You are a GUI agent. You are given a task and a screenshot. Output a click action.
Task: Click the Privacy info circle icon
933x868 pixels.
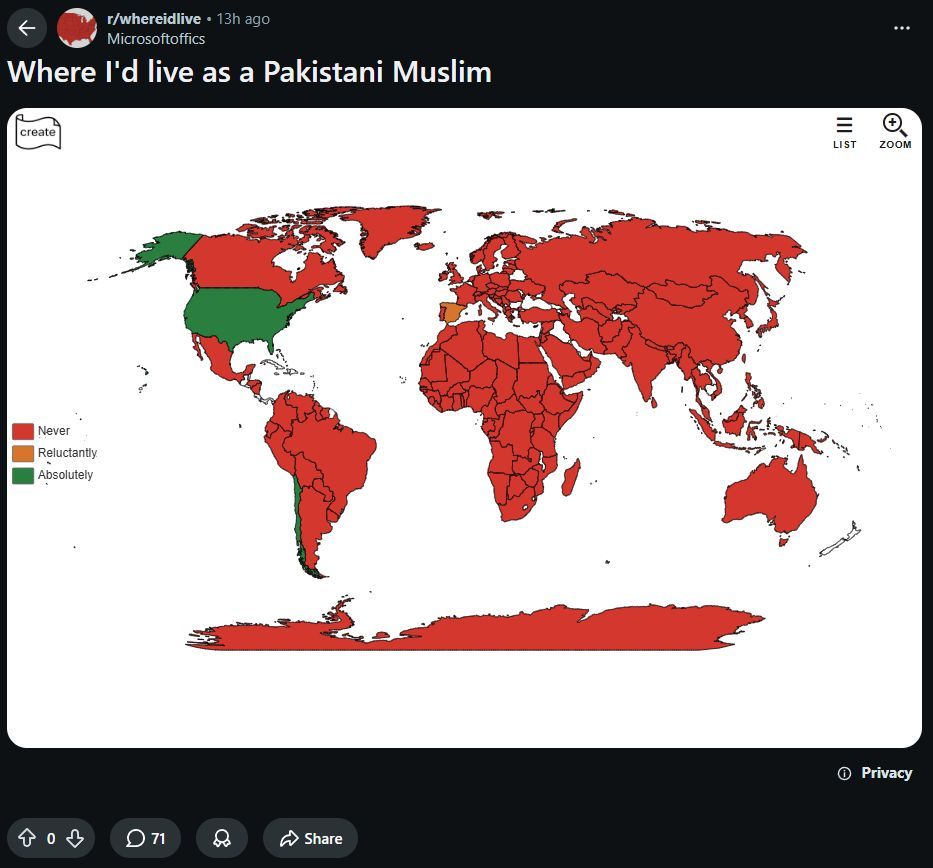pyautogui.click(x=844, y=773)
